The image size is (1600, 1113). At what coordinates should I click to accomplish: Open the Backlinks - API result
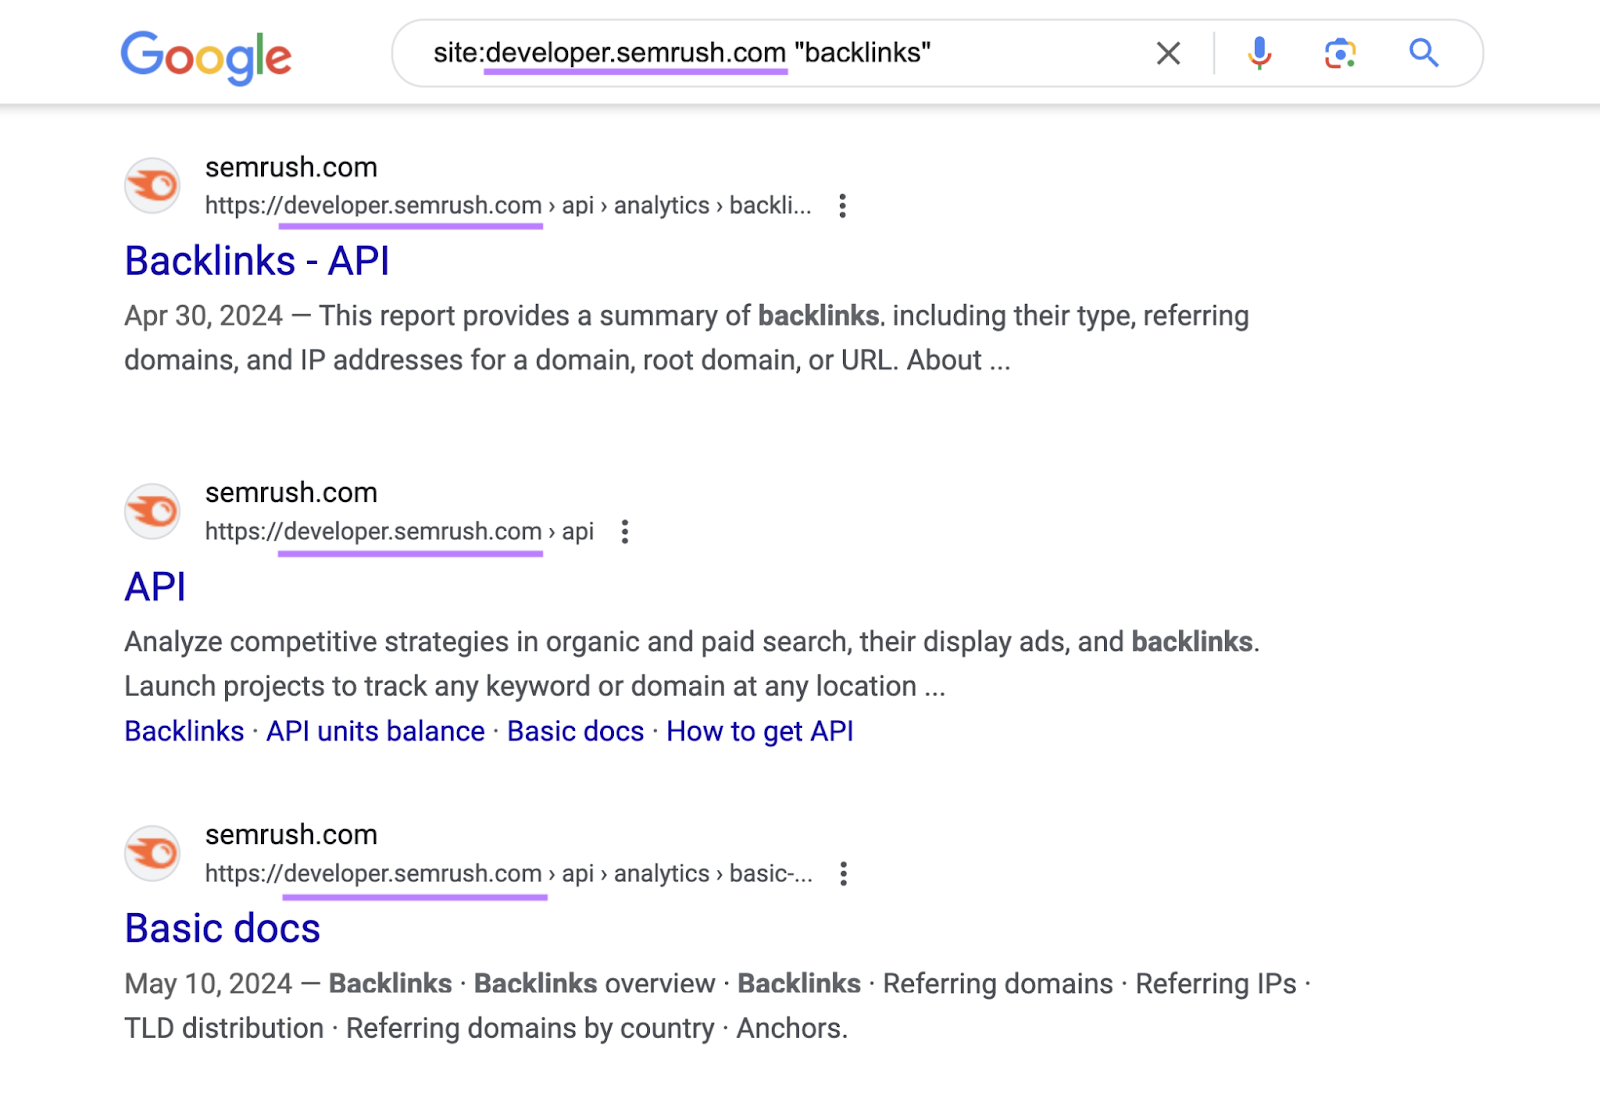[x=255, y=261]
